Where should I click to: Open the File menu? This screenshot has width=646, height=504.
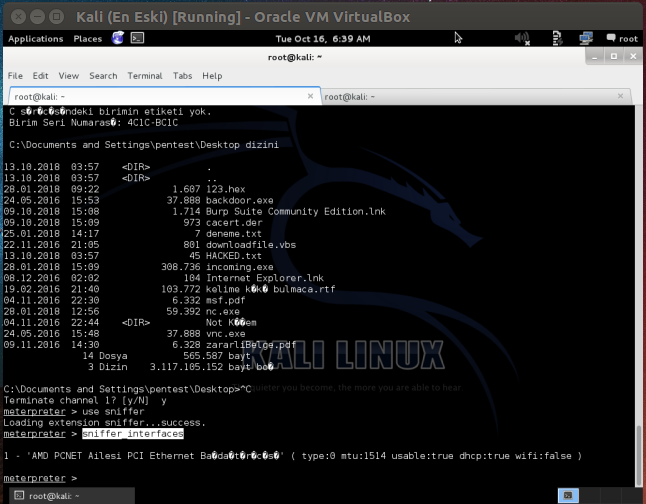15,76
